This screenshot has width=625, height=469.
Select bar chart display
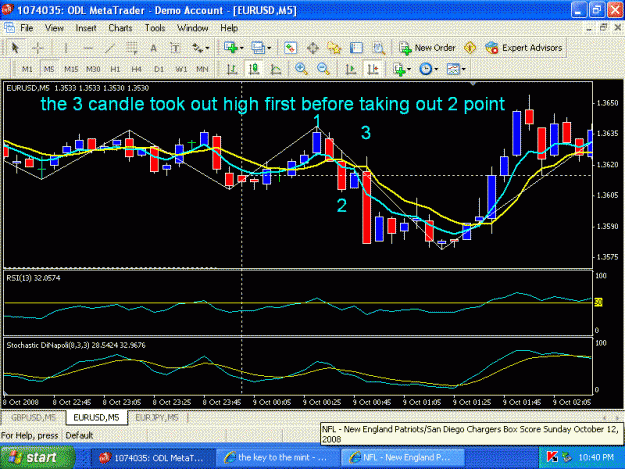tap(232, 69)
